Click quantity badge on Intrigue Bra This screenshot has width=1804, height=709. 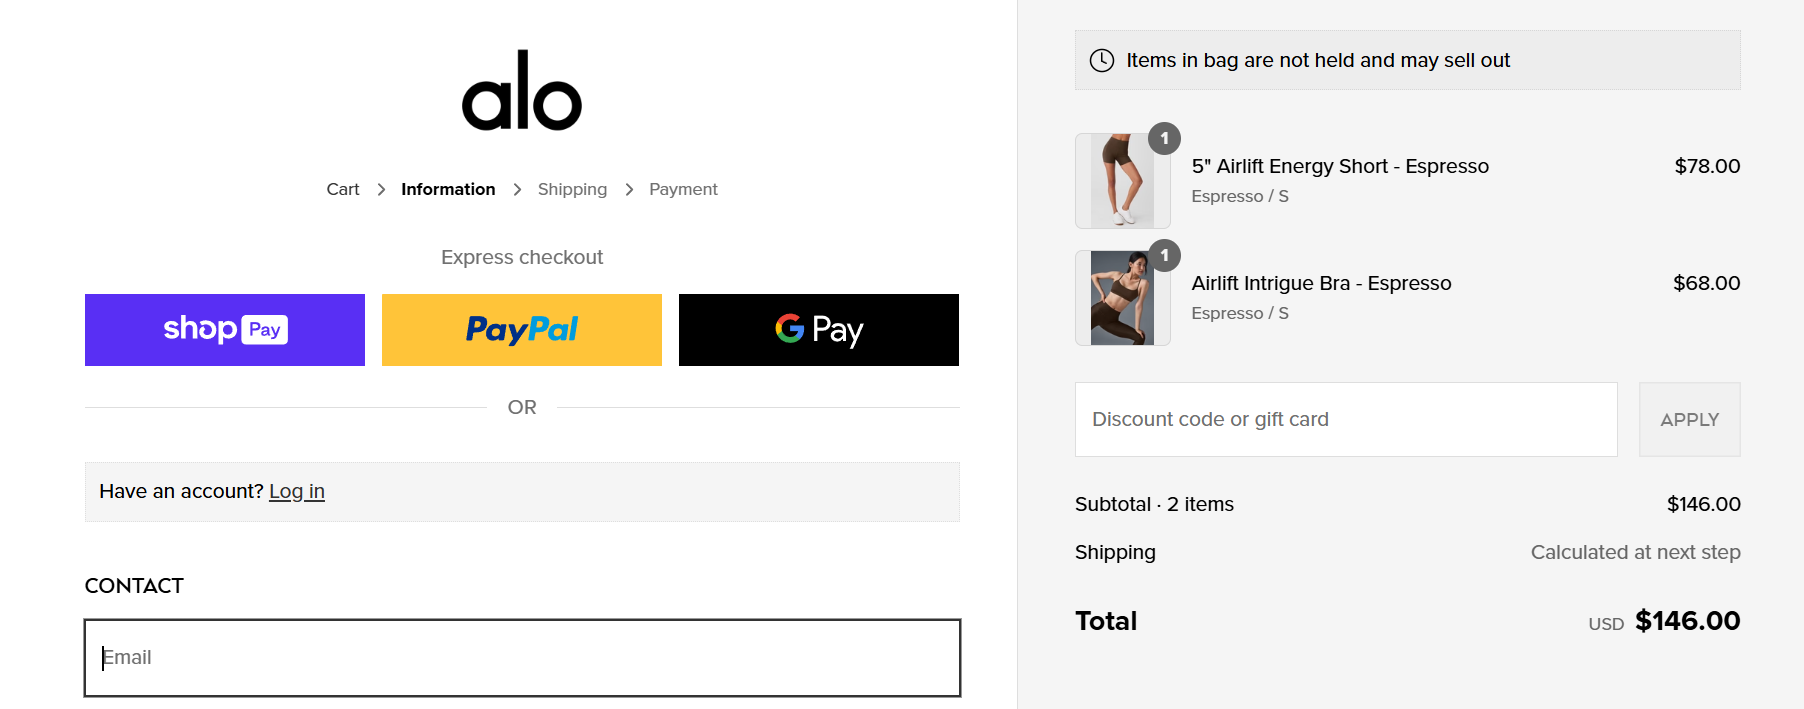coord(1164,255)
